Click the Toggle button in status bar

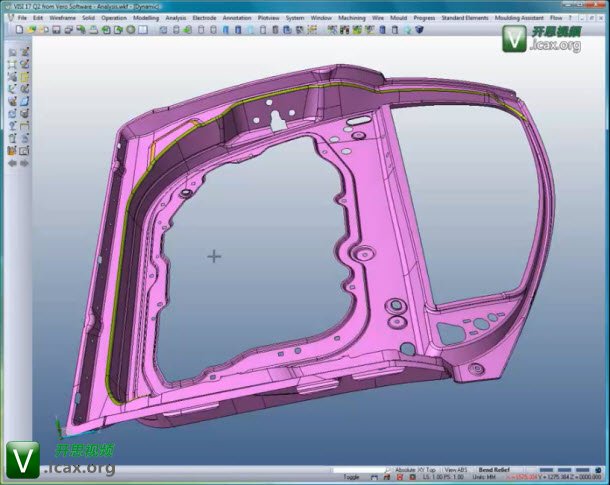[x=351, y=478]
